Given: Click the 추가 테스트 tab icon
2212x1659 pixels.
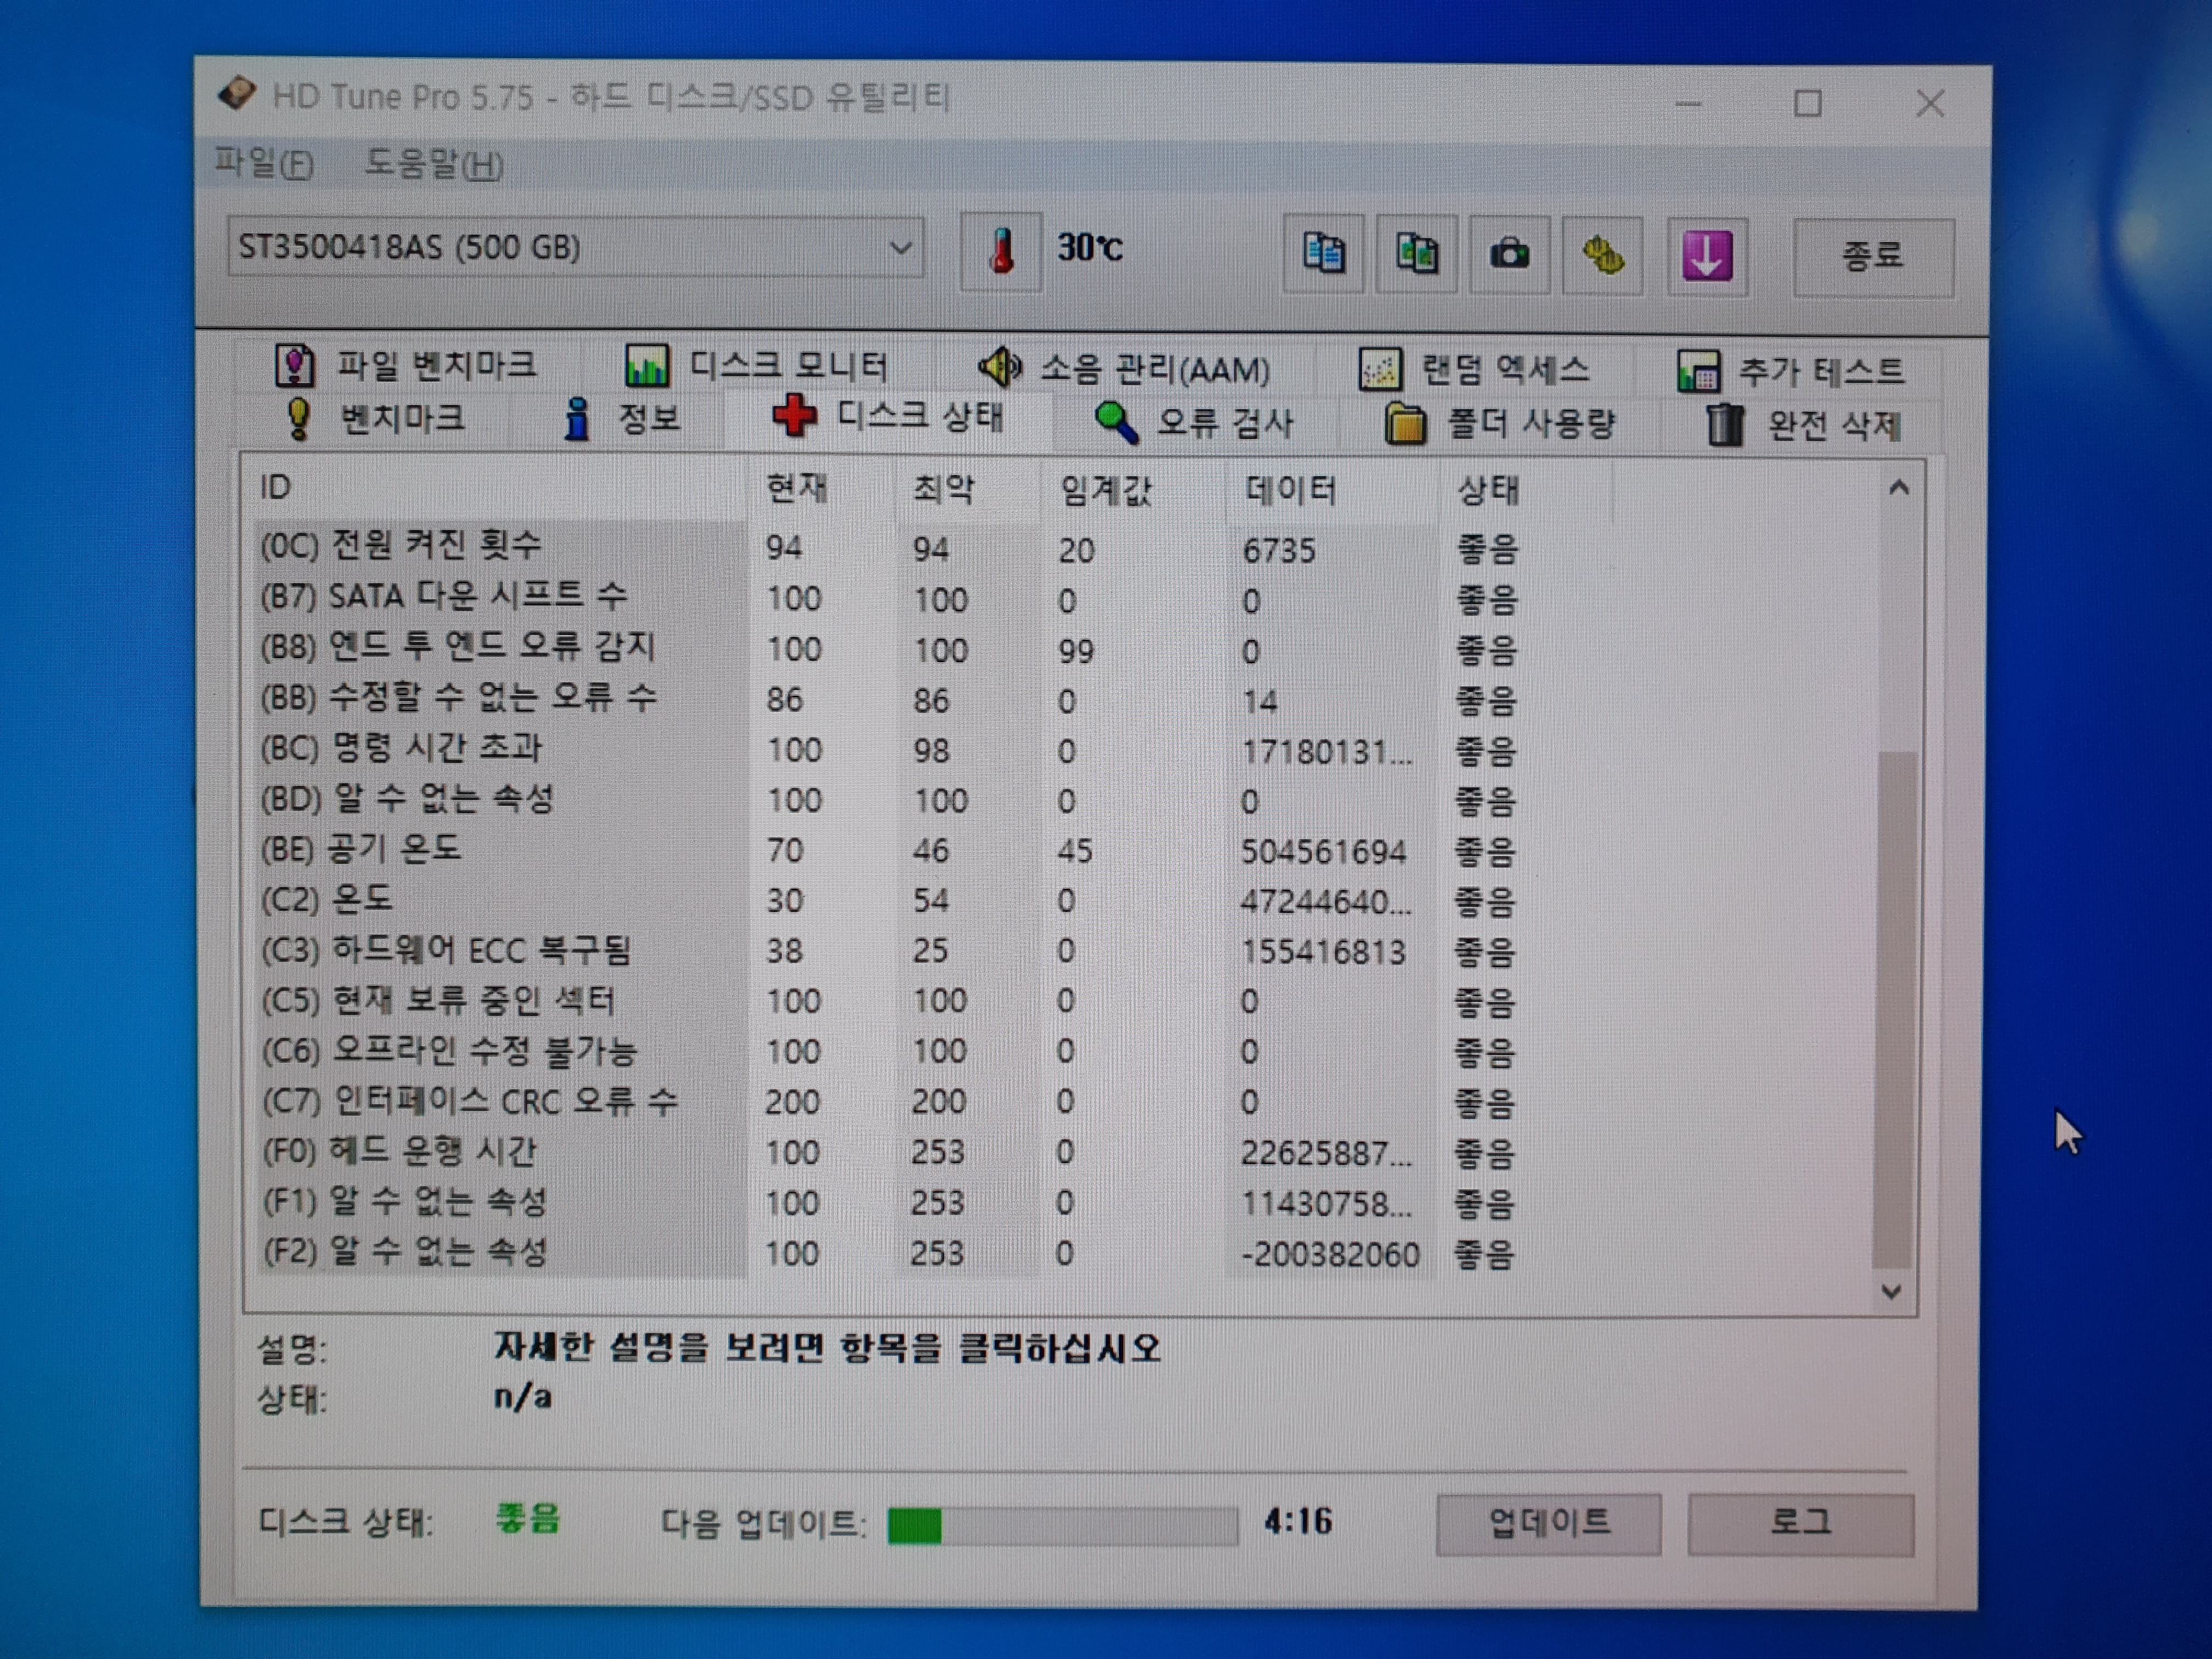Looking at the screenshot, I should (x=1698, y=372).
